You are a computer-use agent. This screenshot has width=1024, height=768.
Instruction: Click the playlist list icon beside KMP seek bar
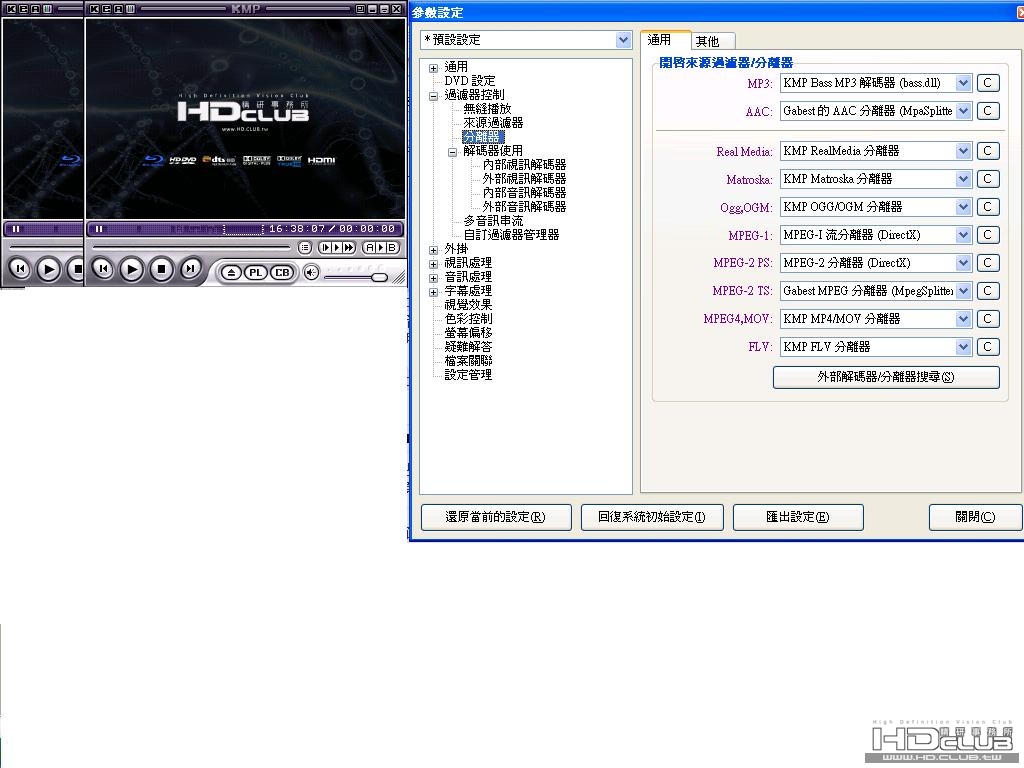click(305, 248)
